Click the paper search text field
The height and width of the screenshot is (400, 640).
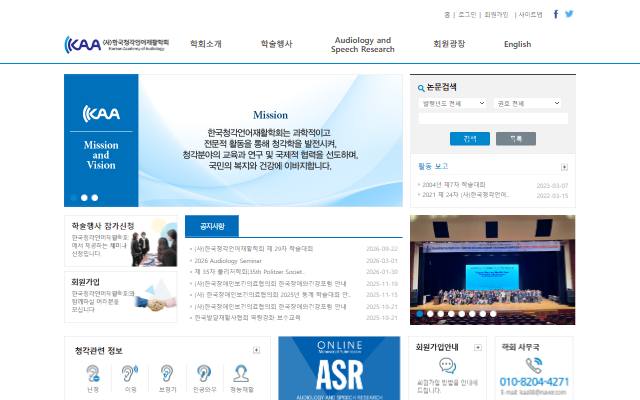tap(493, 118)
